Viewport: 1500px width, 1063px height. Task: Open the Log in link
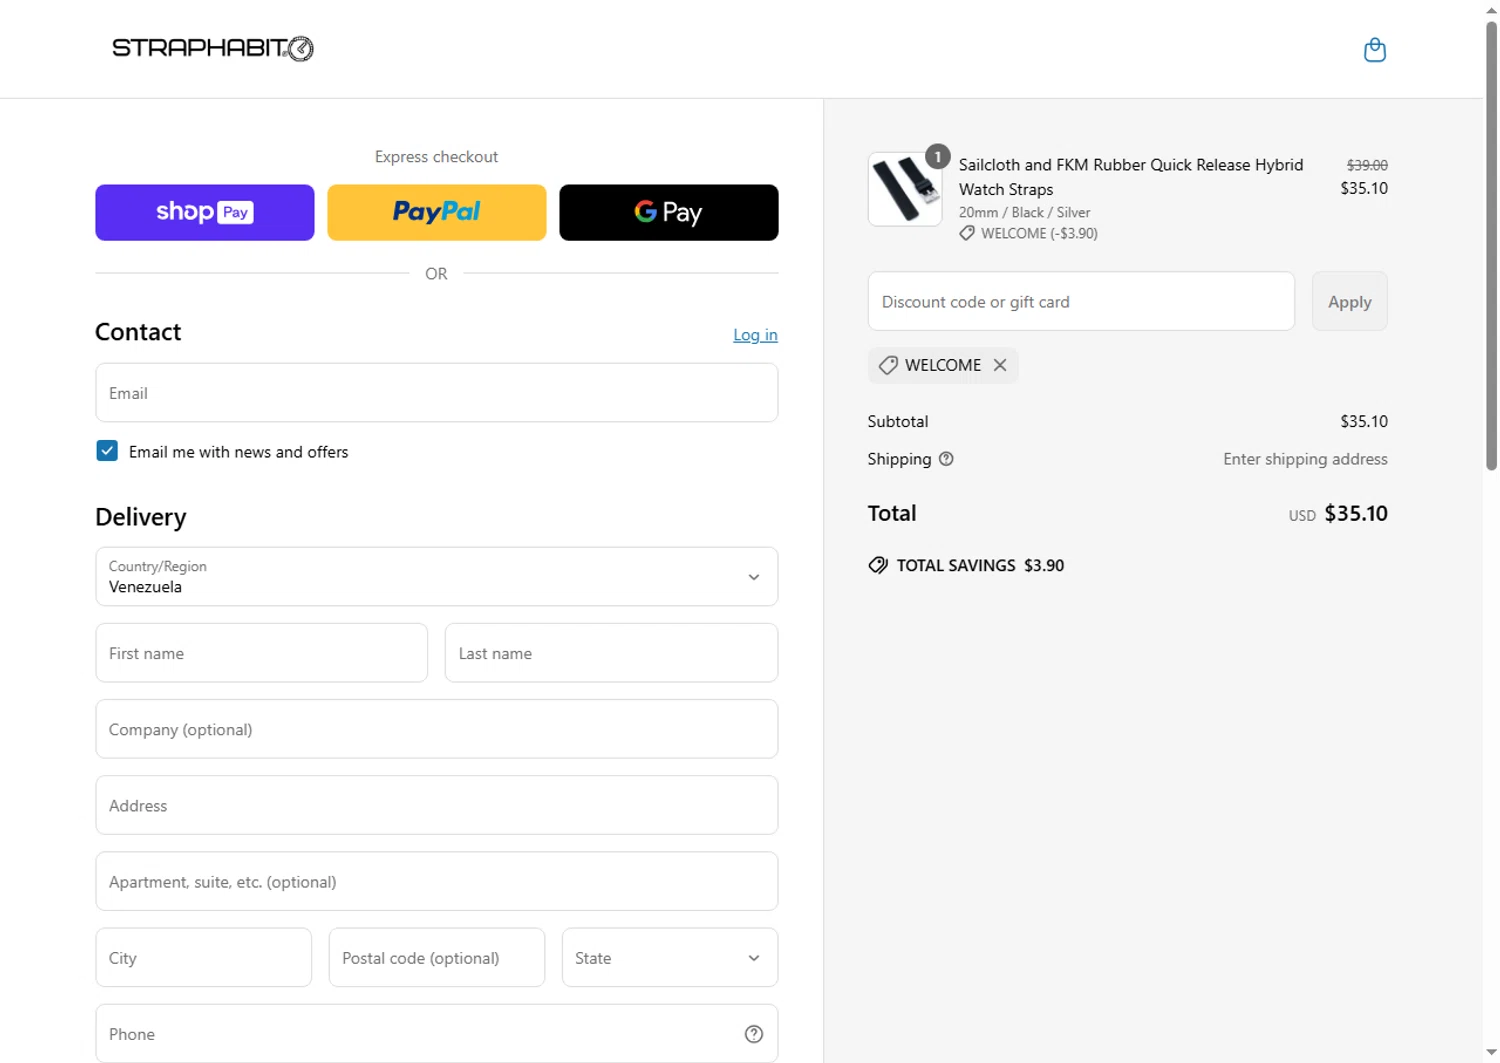755,335
